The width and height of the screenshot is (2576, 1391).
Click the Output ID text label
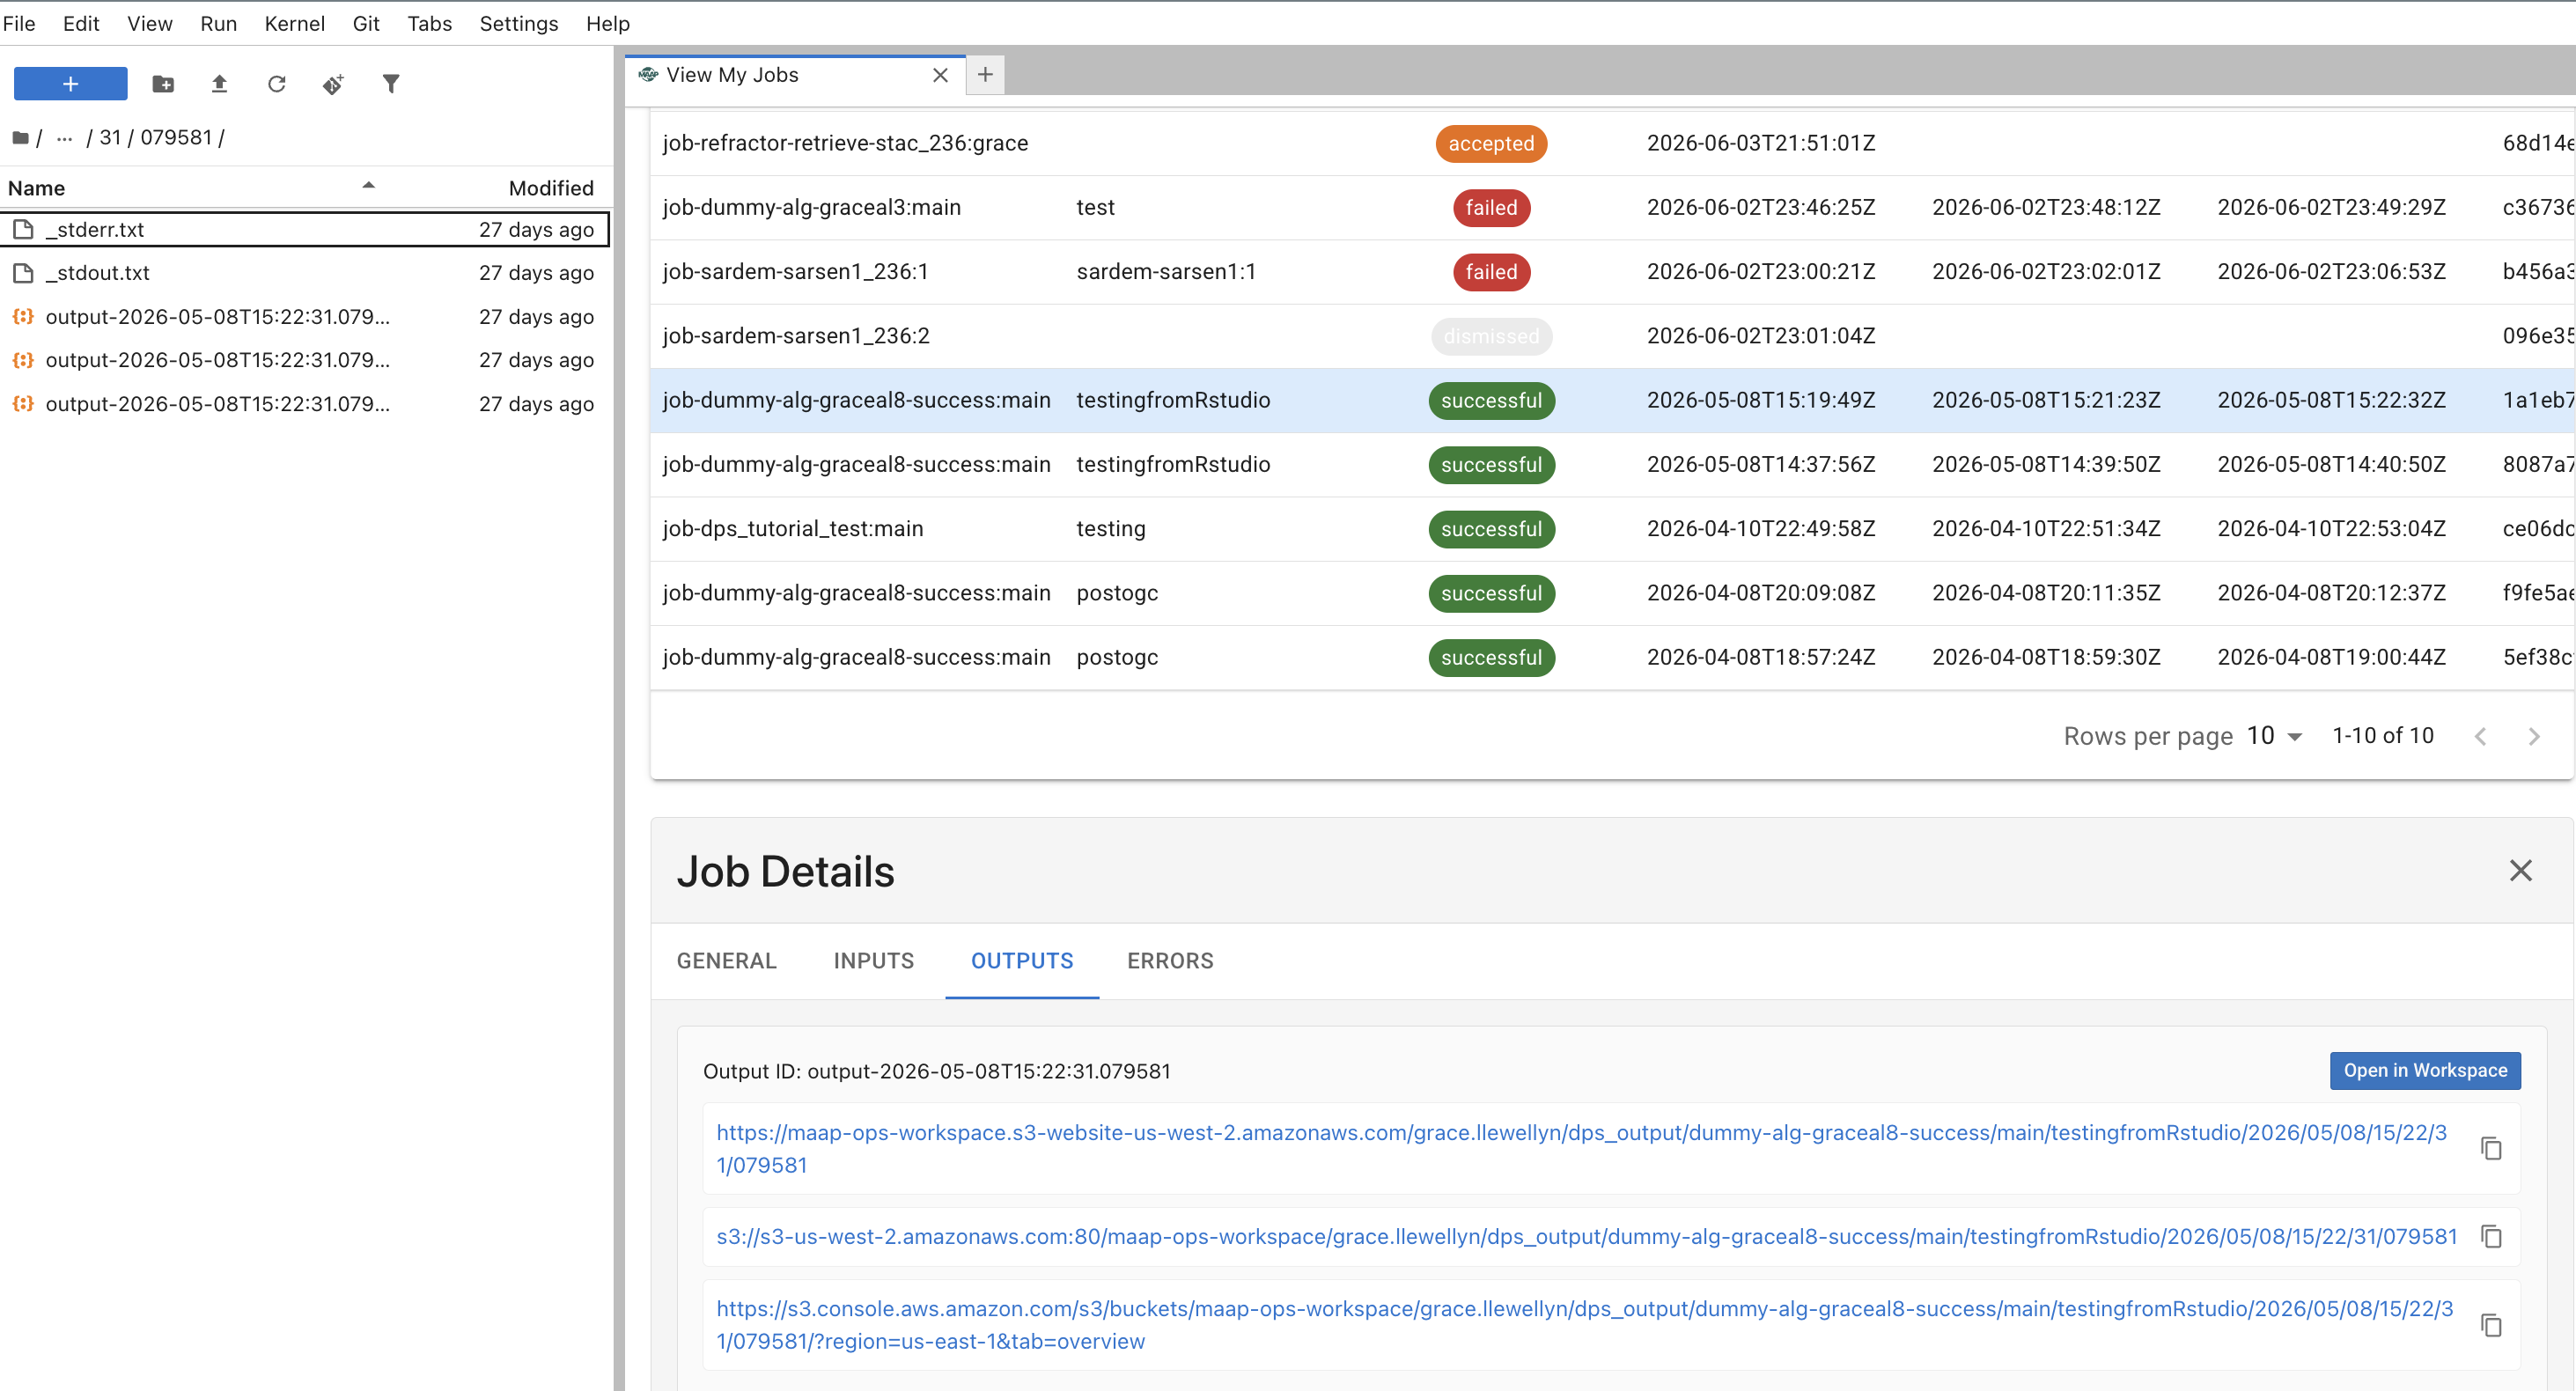(937, 1071)
